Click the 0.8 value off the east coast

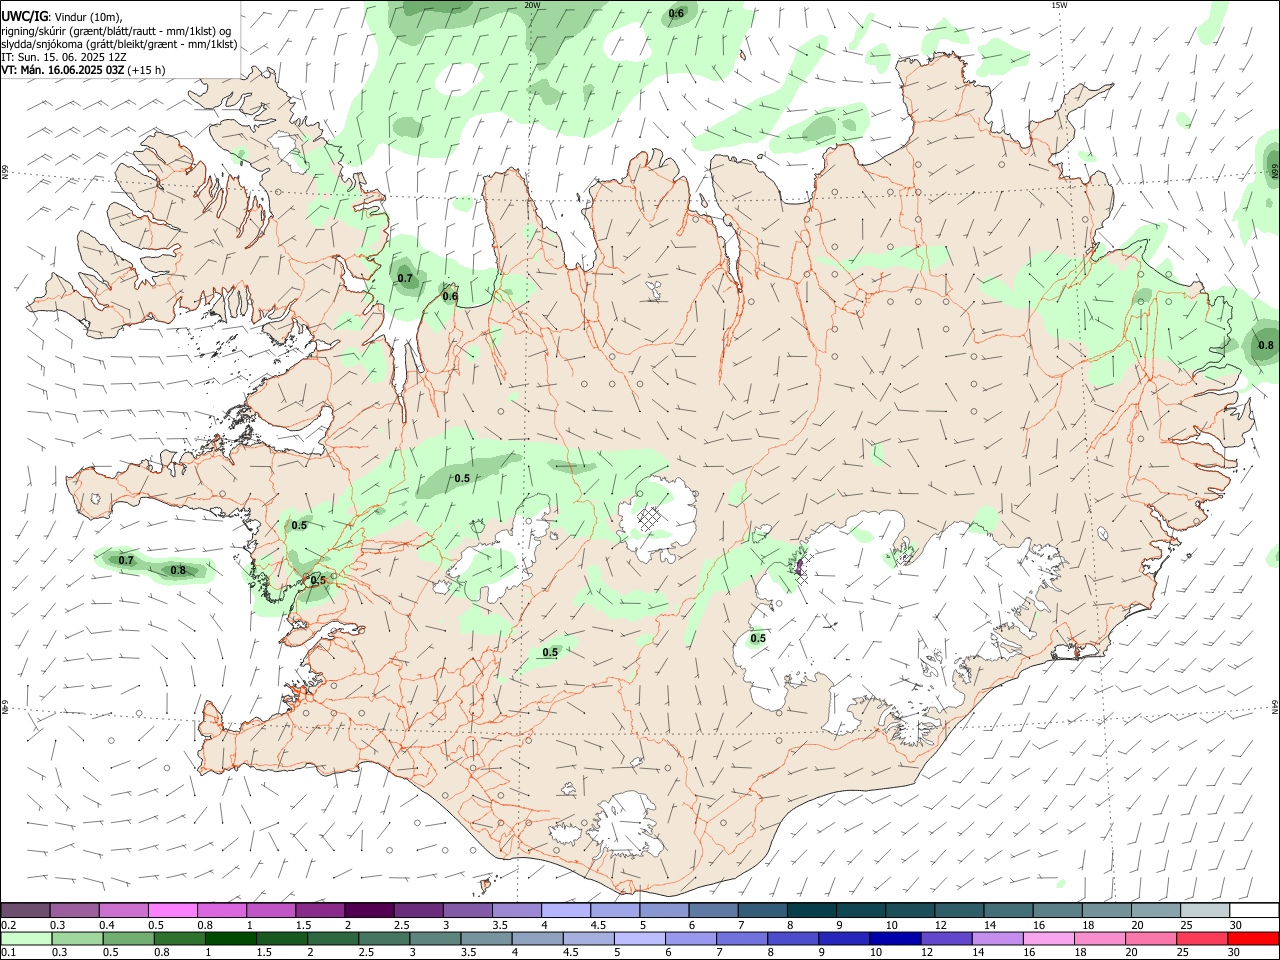[x=1266, y=345]
